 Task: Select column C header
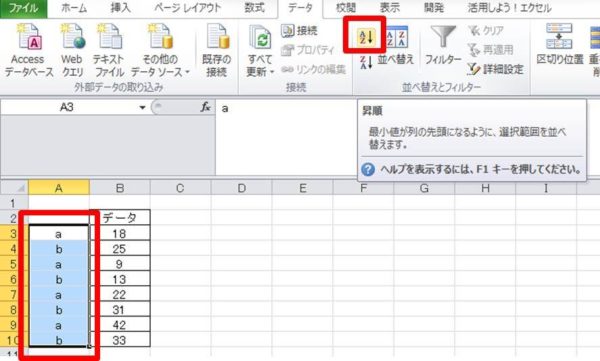click(x=180, y=188)
